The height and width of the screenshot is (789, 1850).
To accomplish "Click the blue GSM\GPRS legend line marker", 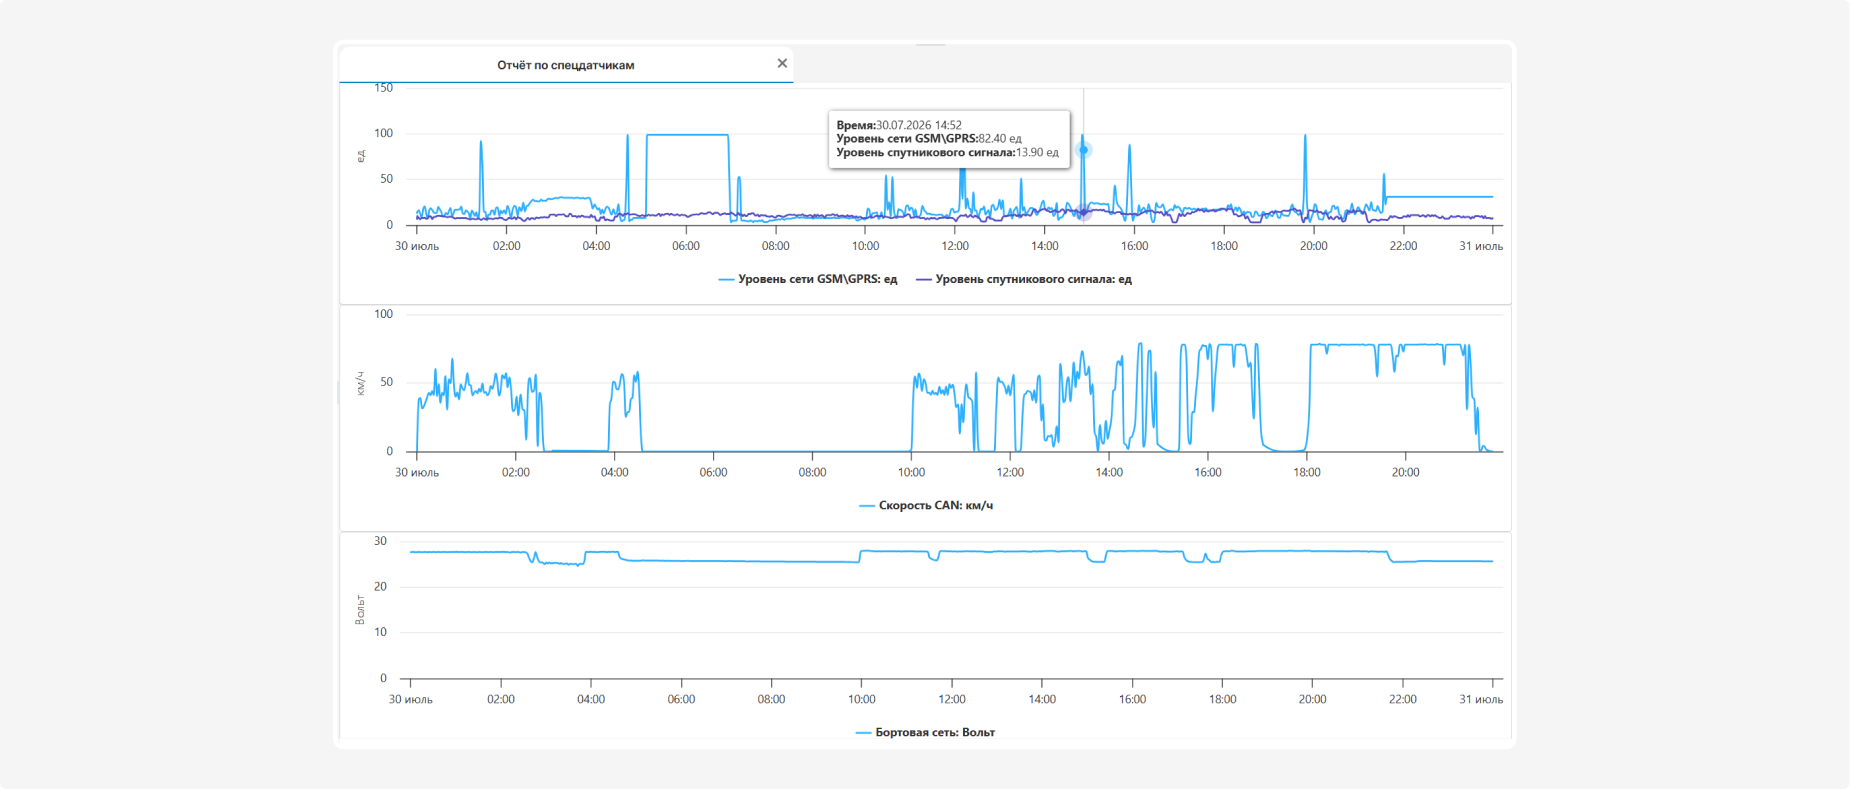I will (726, 280).
